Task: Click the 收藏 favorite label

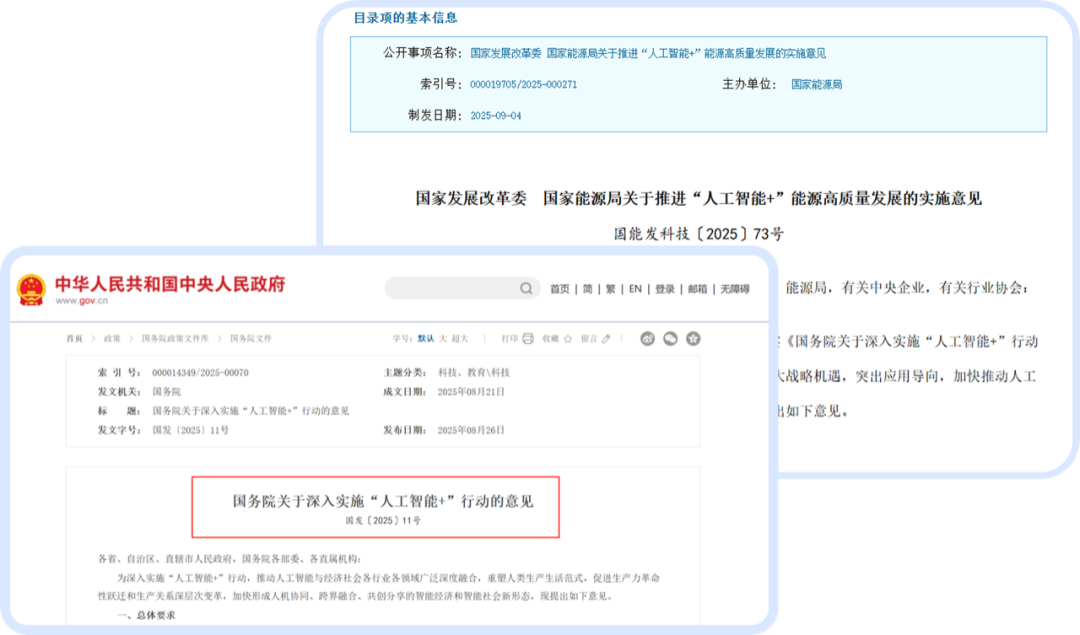Action: (x=550, y=339)
